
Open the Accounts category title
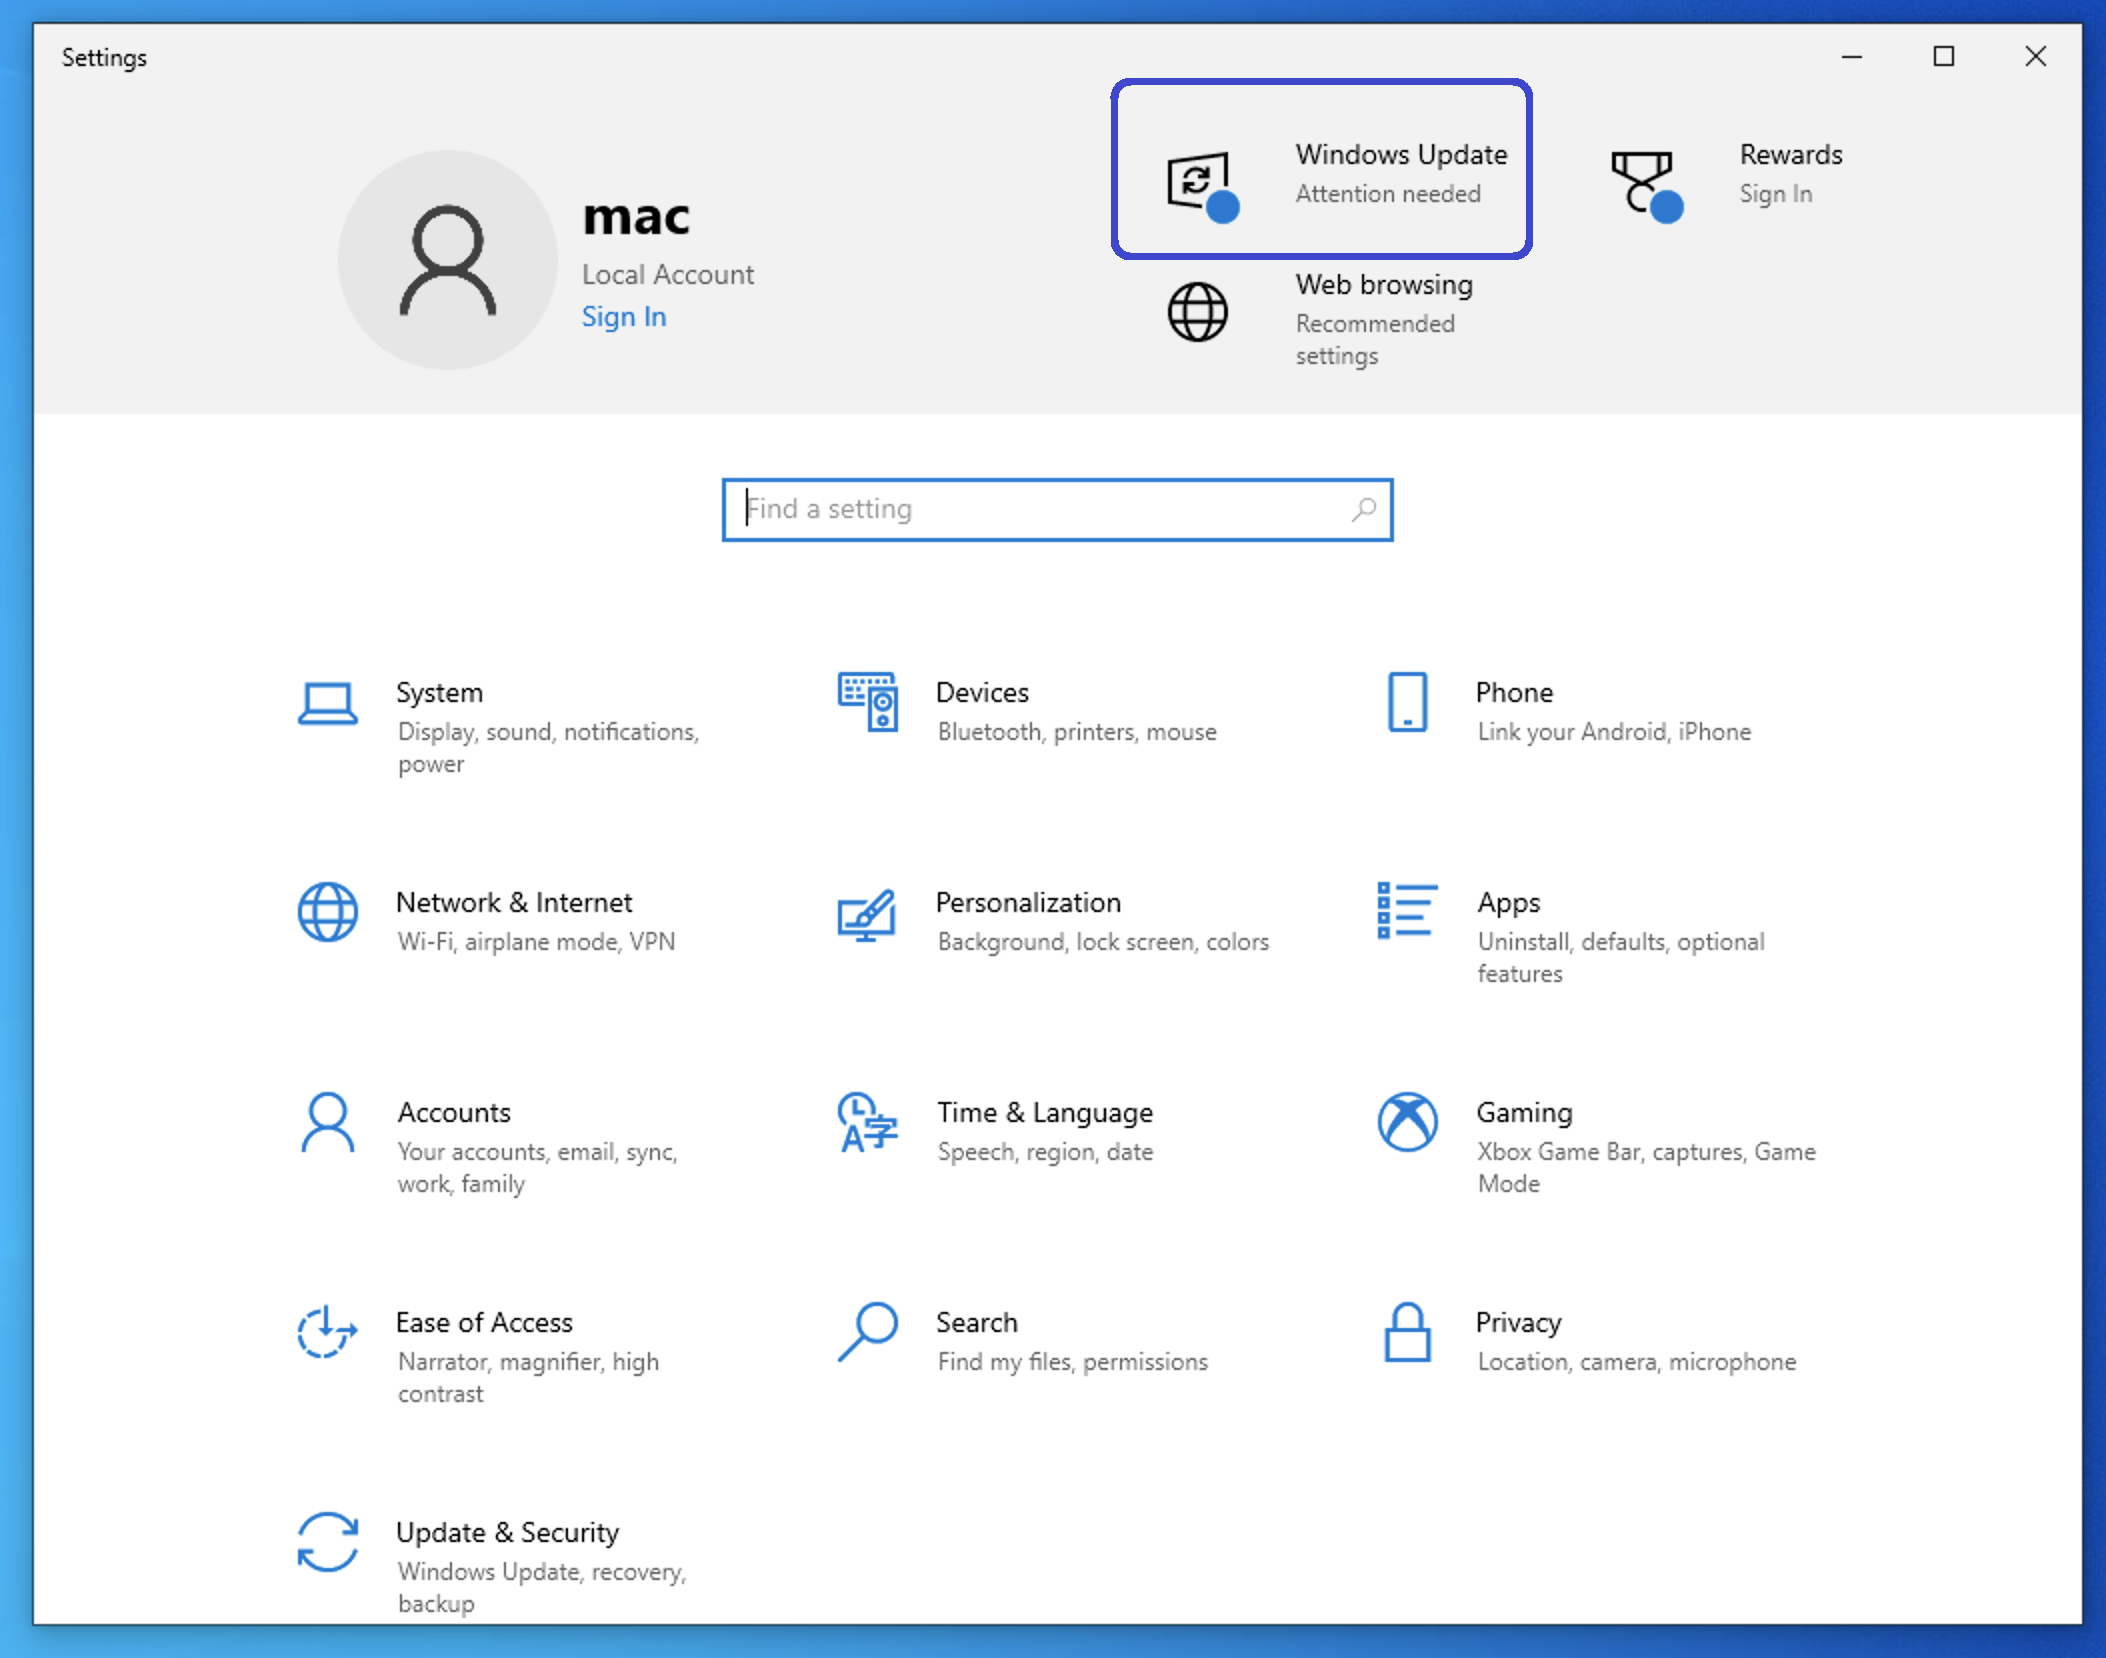click(x=454, y=1112)
